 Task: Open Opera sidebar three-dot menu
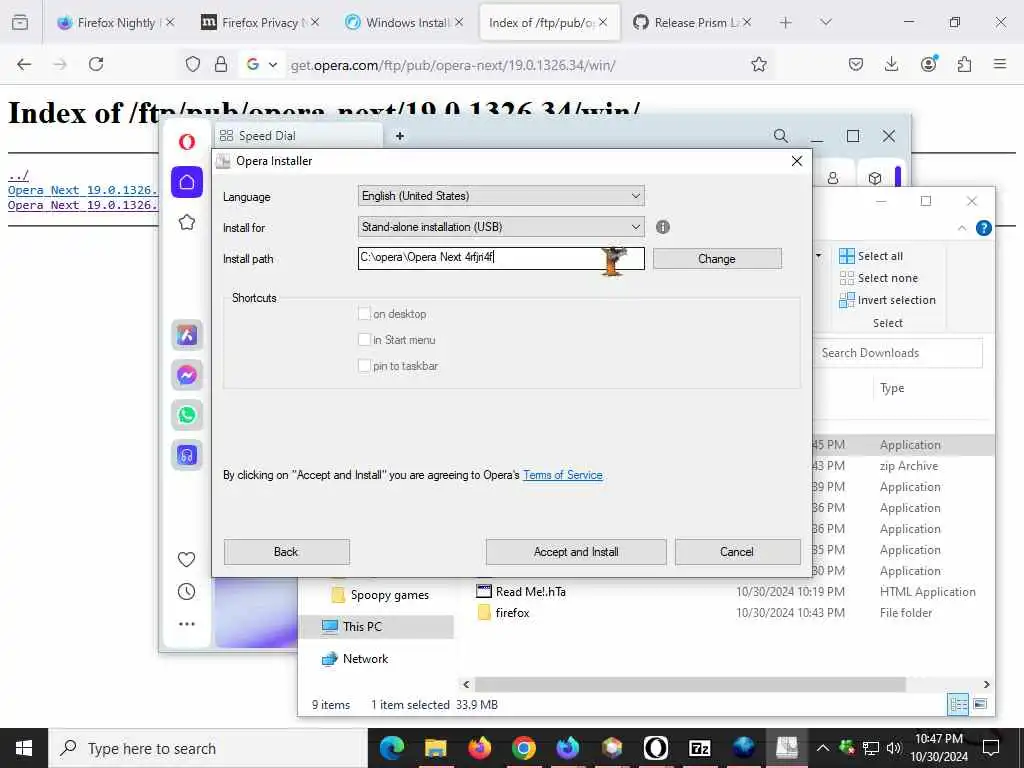pyautogui.click(x=187, y=624)
